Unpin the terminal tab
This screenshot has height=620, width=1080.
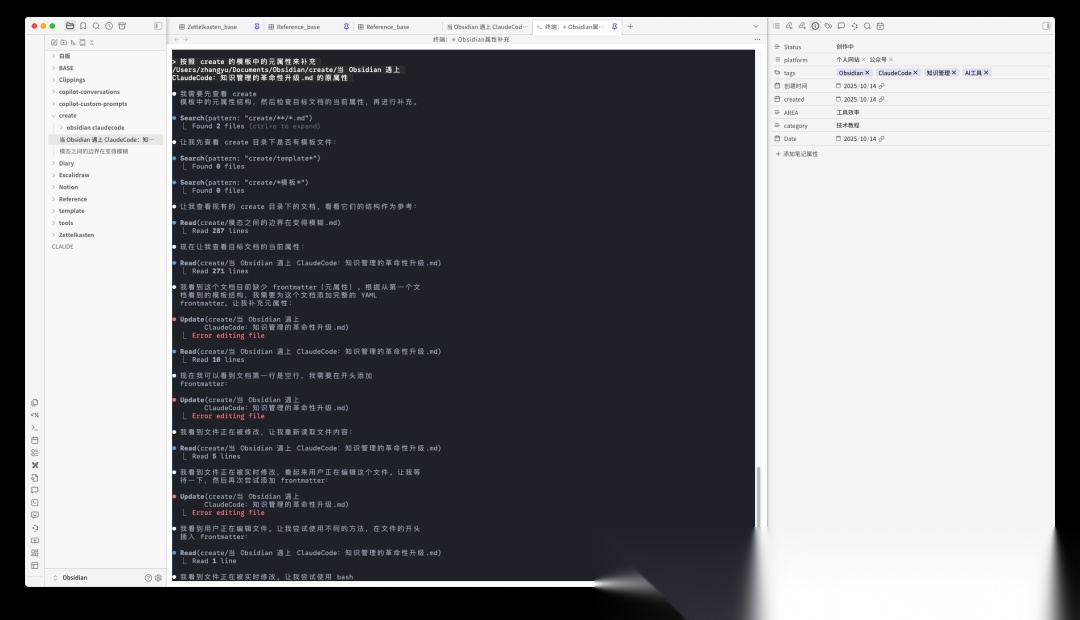coord(614,27)
